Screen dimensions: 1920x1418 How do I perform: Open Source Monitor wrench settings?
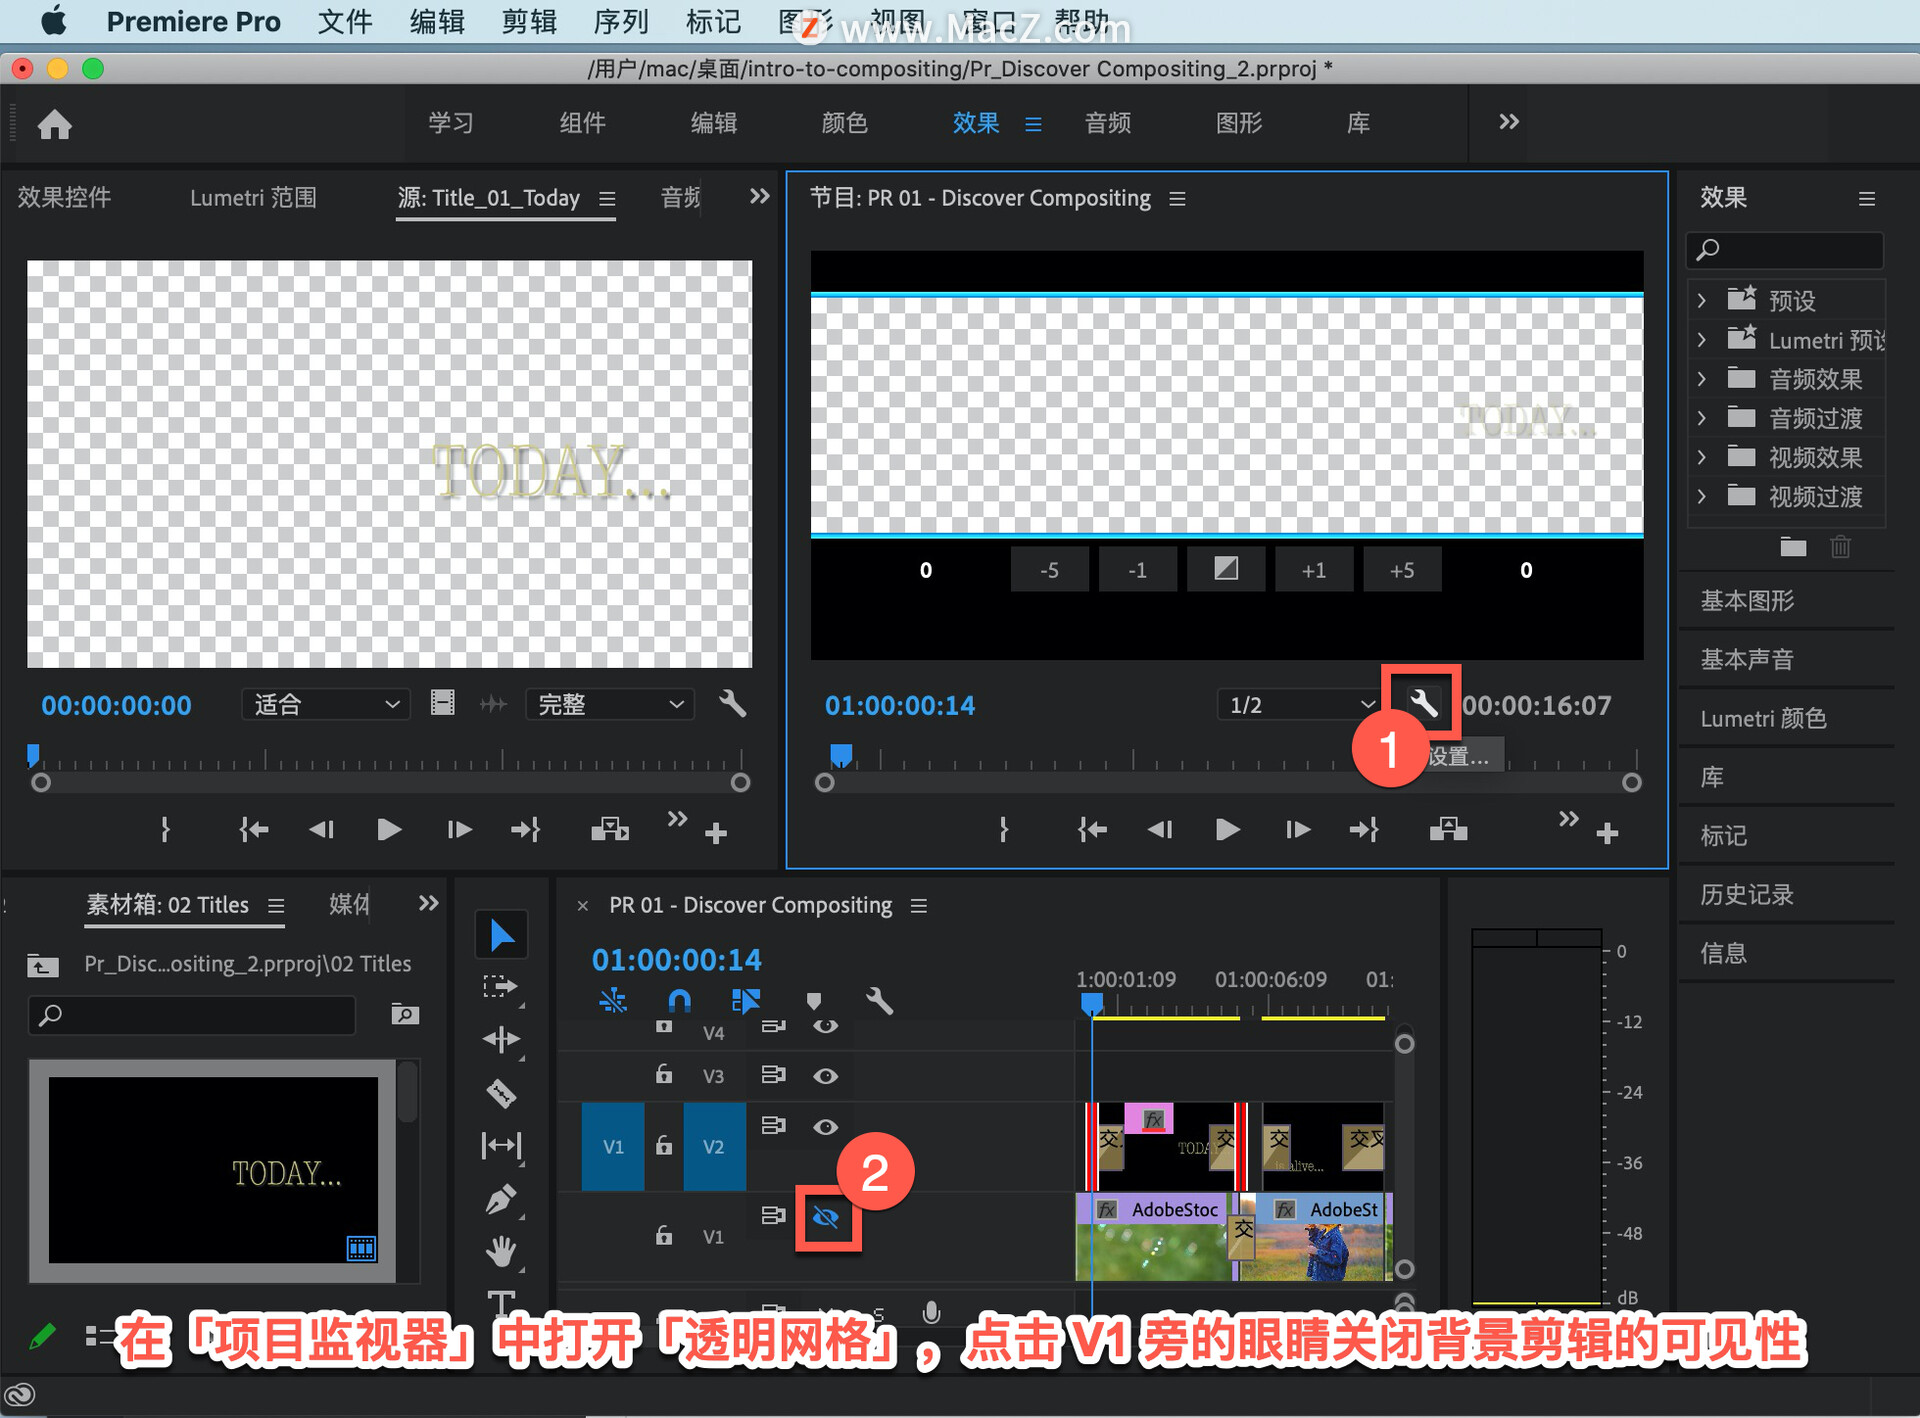pos(732,703)
